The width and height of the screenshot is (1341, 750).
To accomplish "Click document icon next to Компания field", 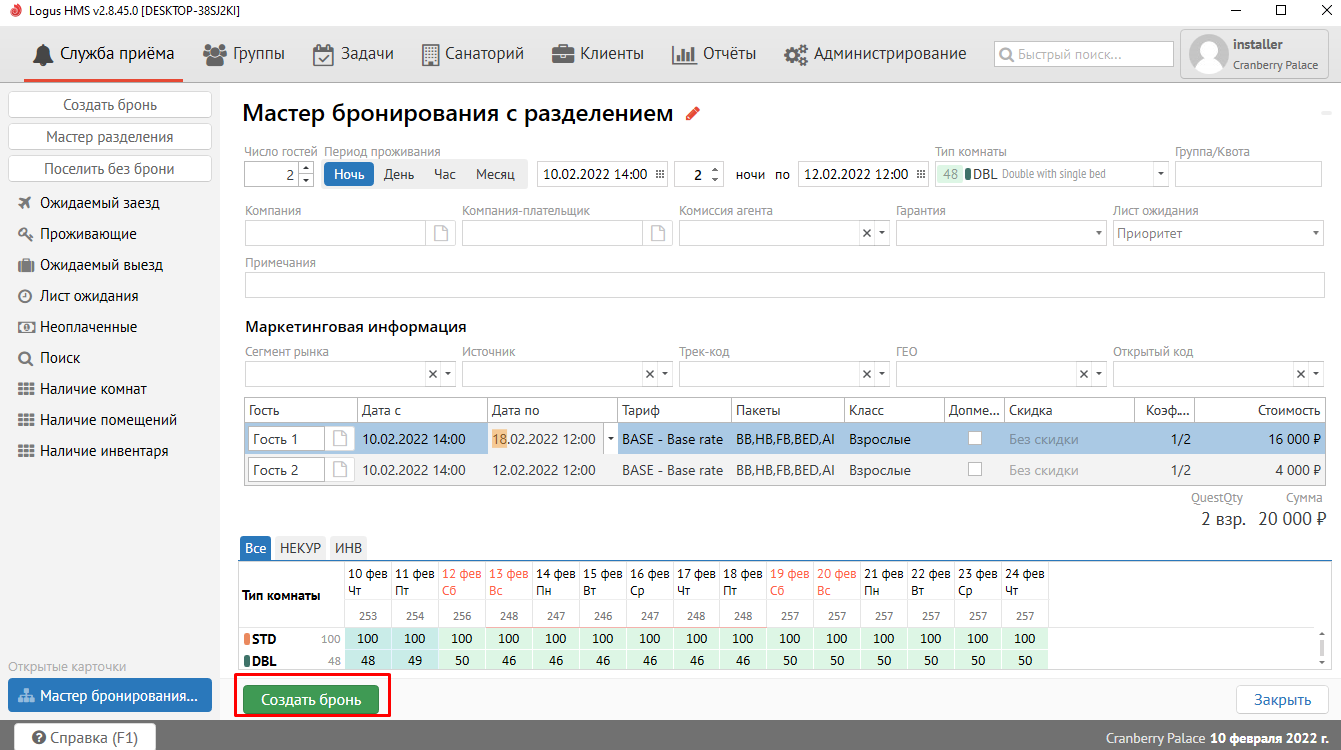I will coord(440,233).
